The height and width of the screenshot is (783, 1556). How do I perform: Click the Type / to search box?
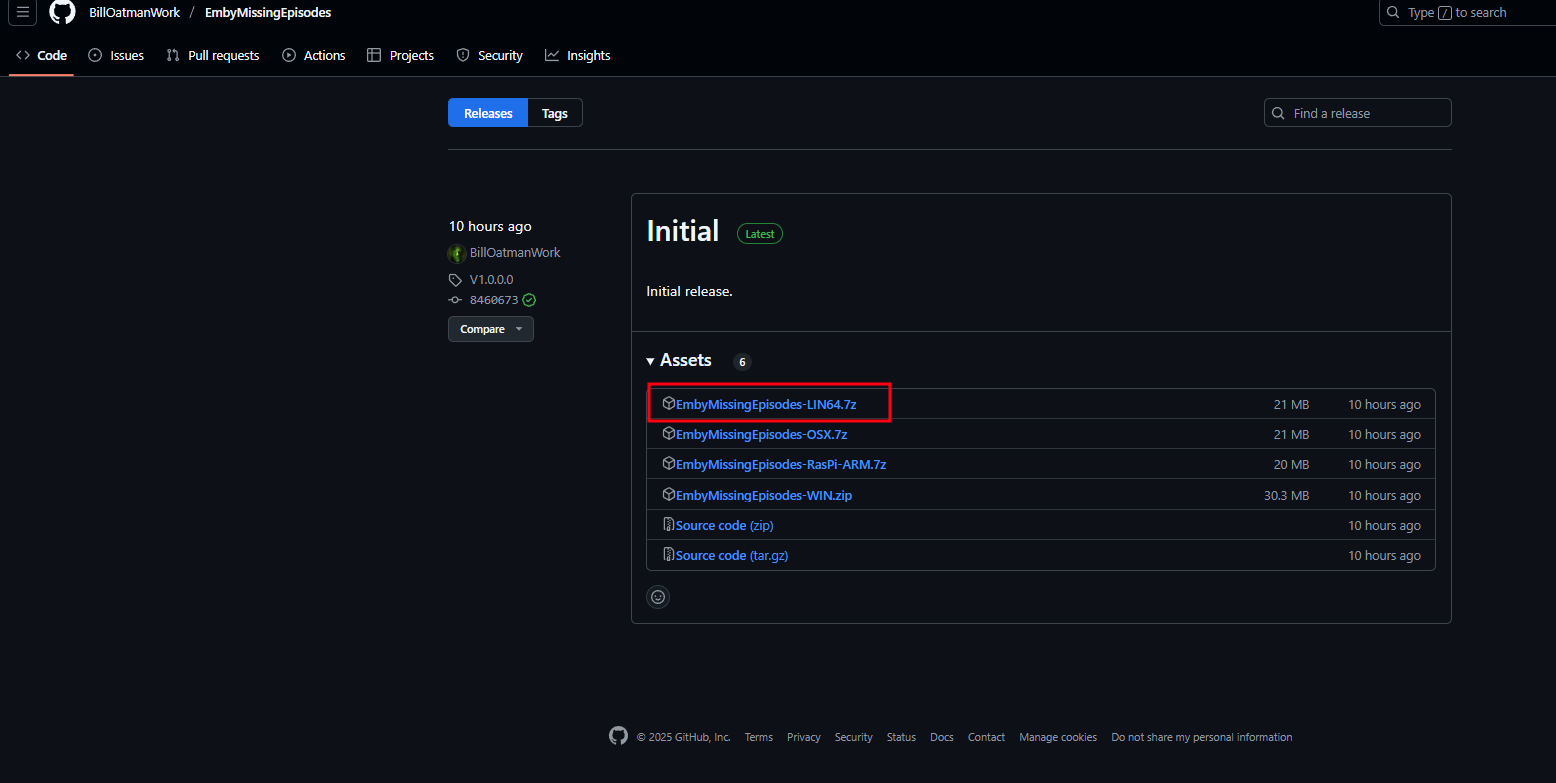click(x=1465, y=12)
